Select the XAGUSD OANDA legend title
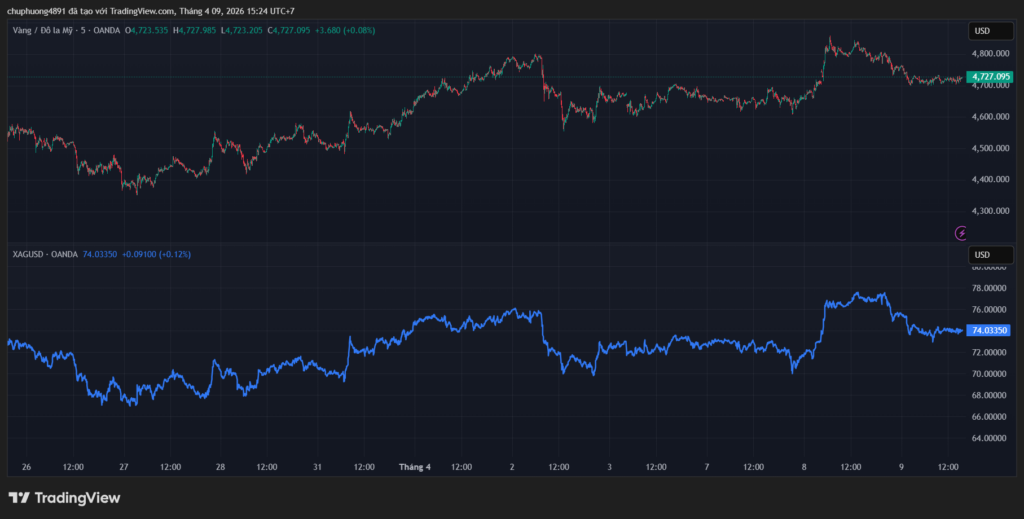This screenshot has height=519, width=1024. click(x=43, y=255)
